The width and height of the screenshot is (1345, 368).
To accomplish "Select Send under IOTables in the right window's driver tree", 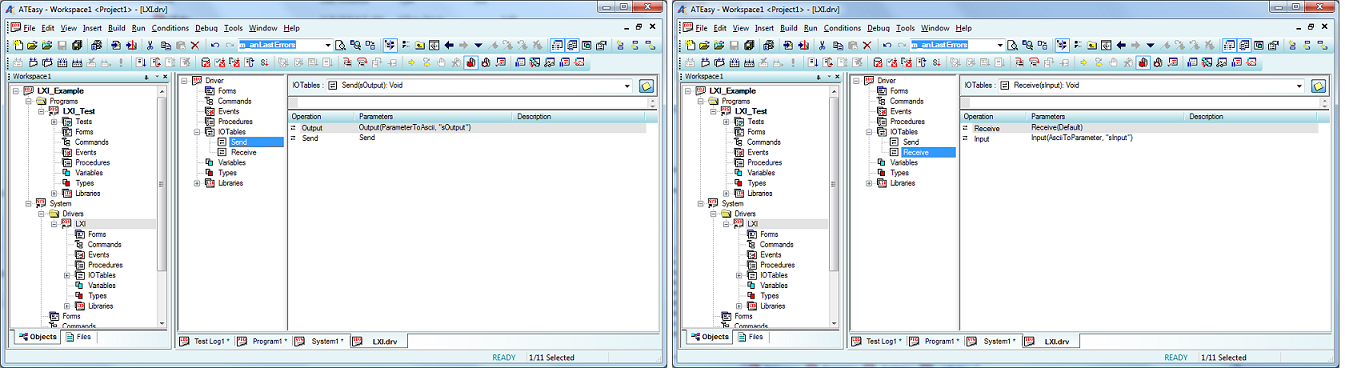I will pos(911,142).
